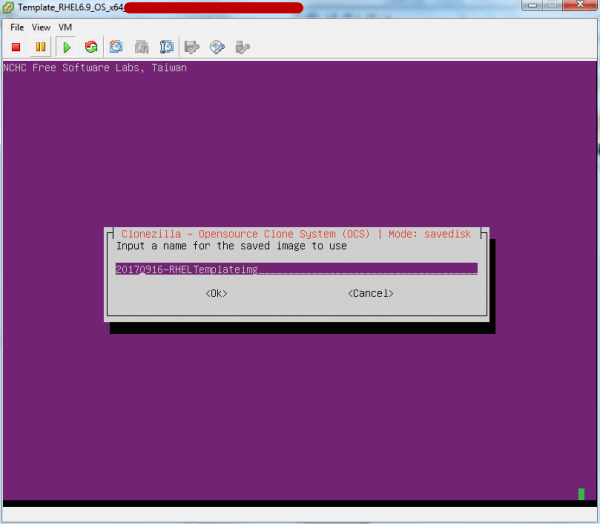Select the <Ok> button in Clonezilla dialog
This screenshot has height=524, width=600.
216,294
